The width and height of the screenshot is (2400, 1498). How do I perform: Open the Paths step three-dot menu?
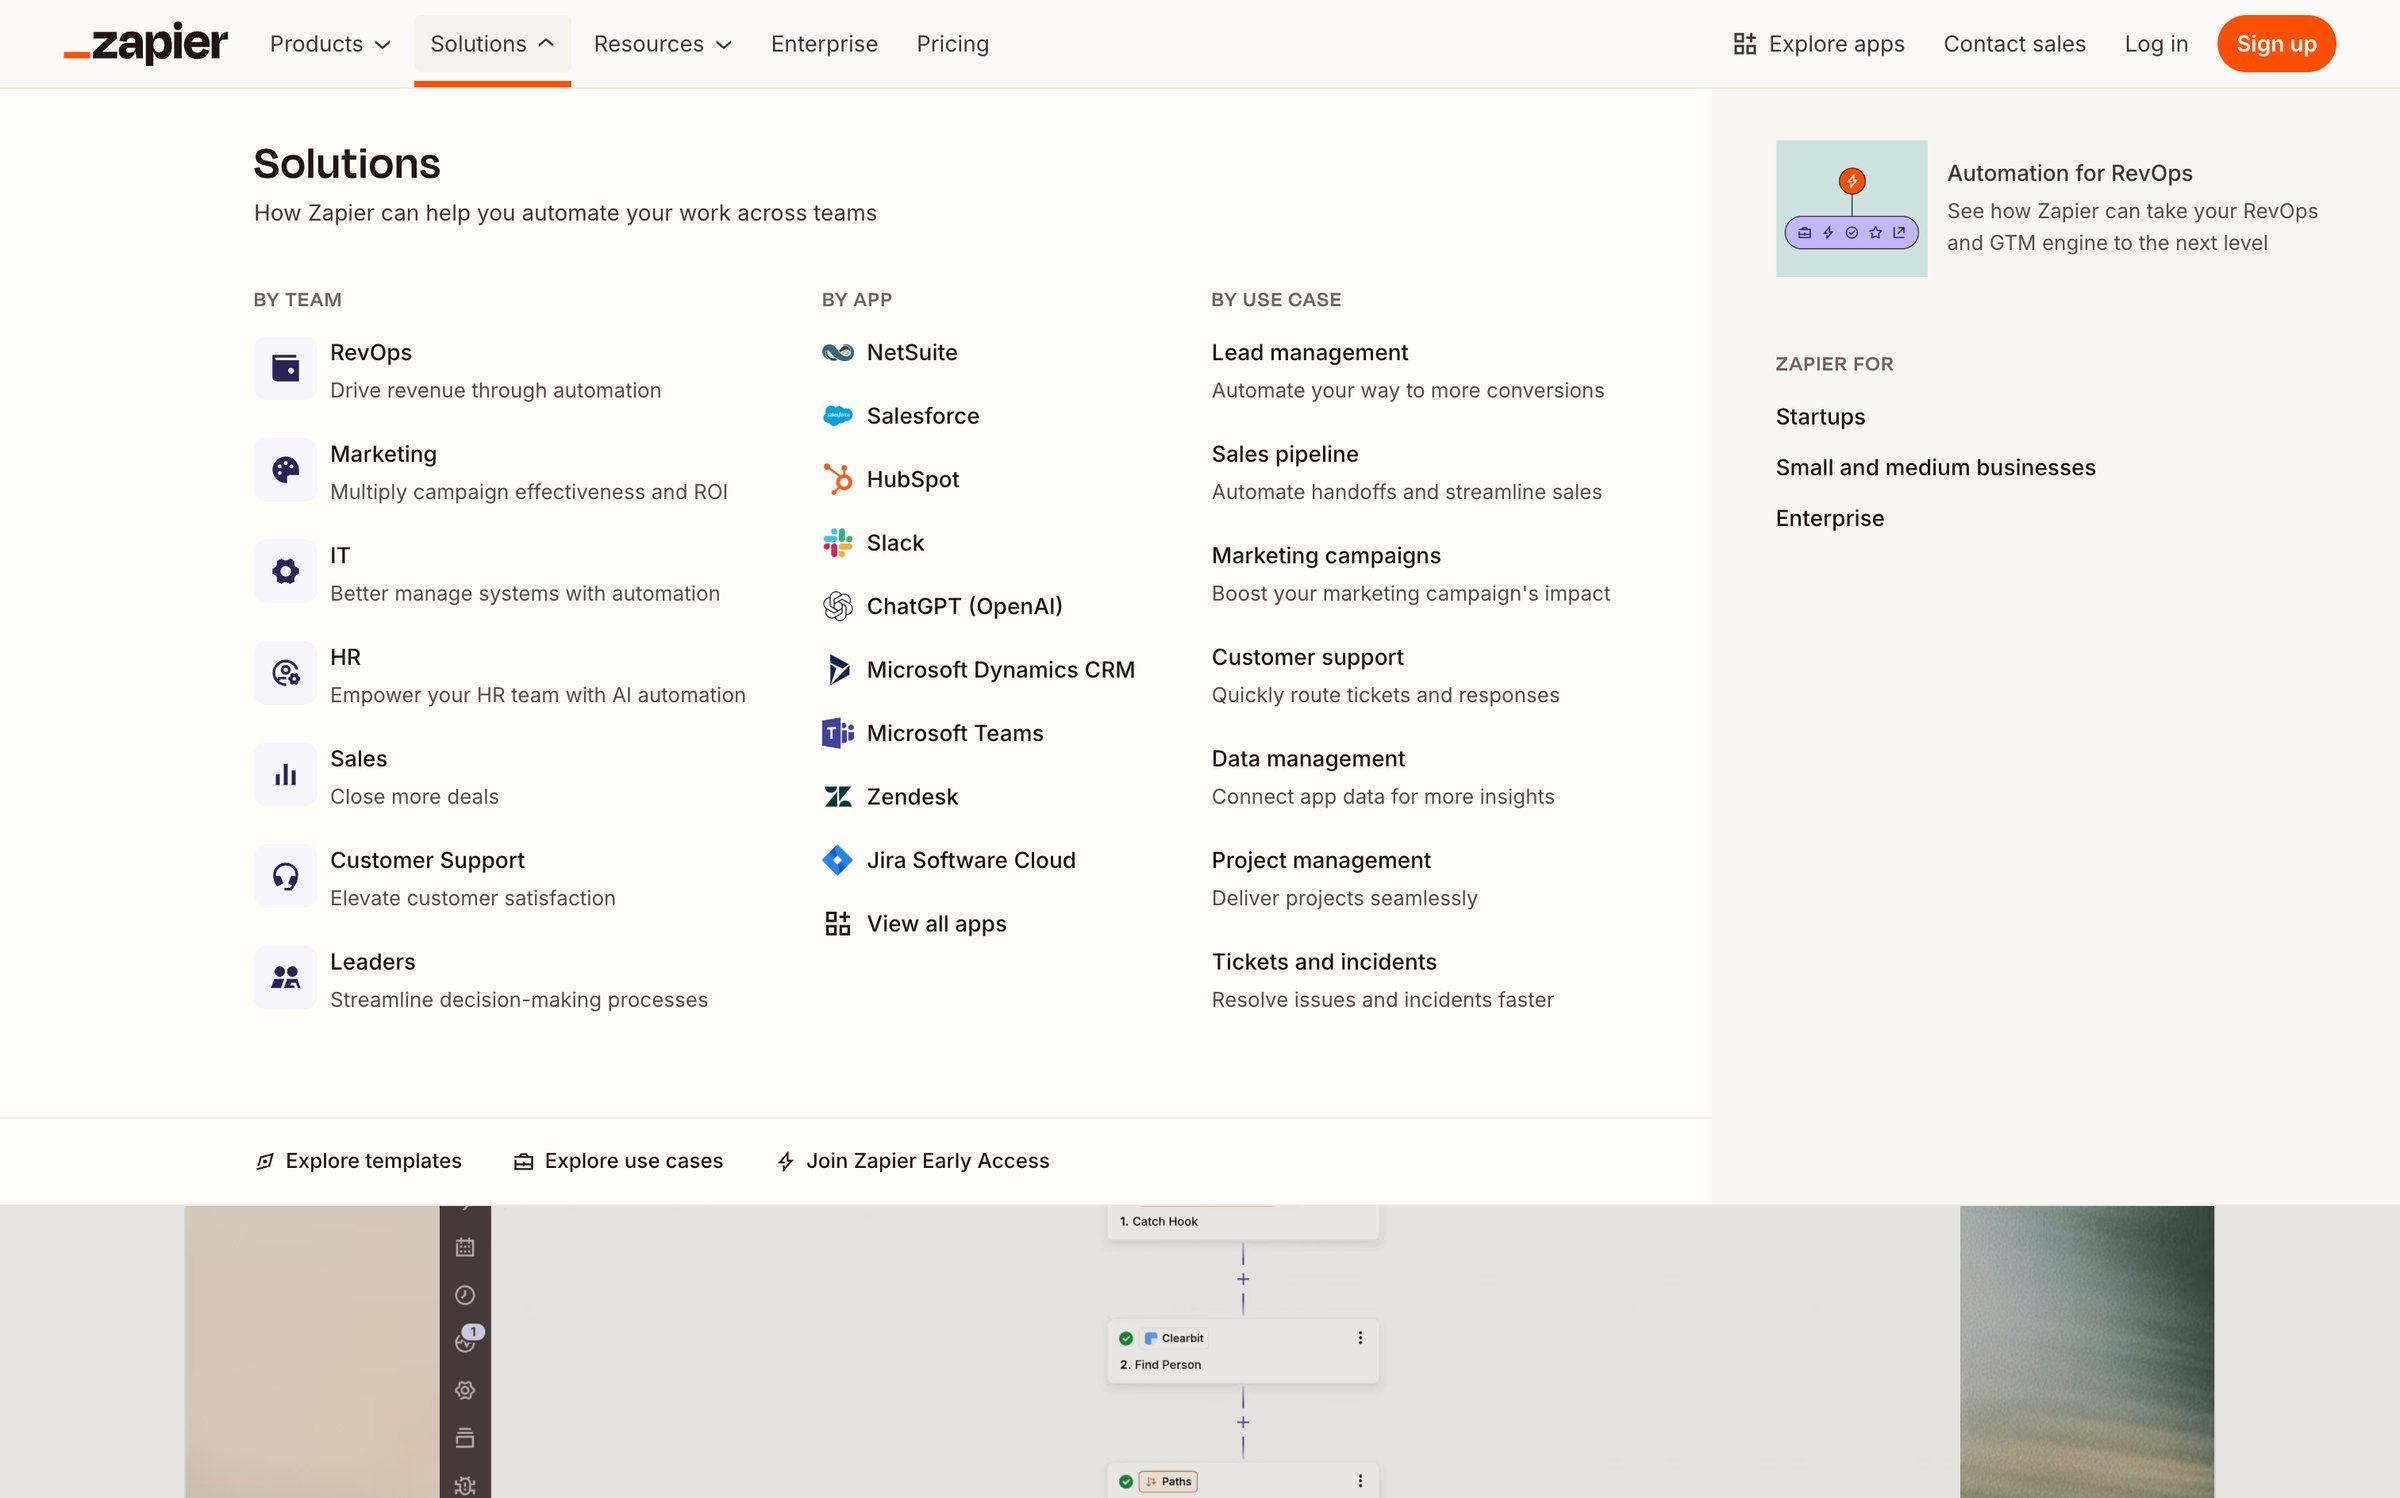click(x=1360, y=1481)
